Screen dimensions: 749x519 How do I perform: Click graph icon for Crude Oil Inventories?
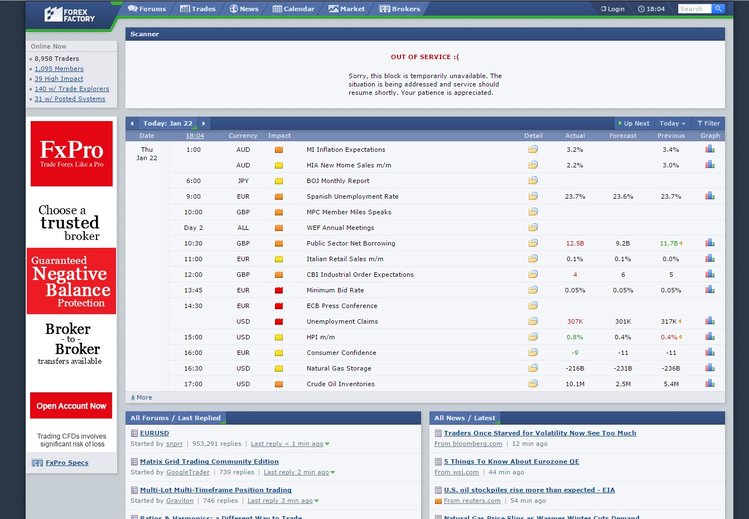(709, 383)
